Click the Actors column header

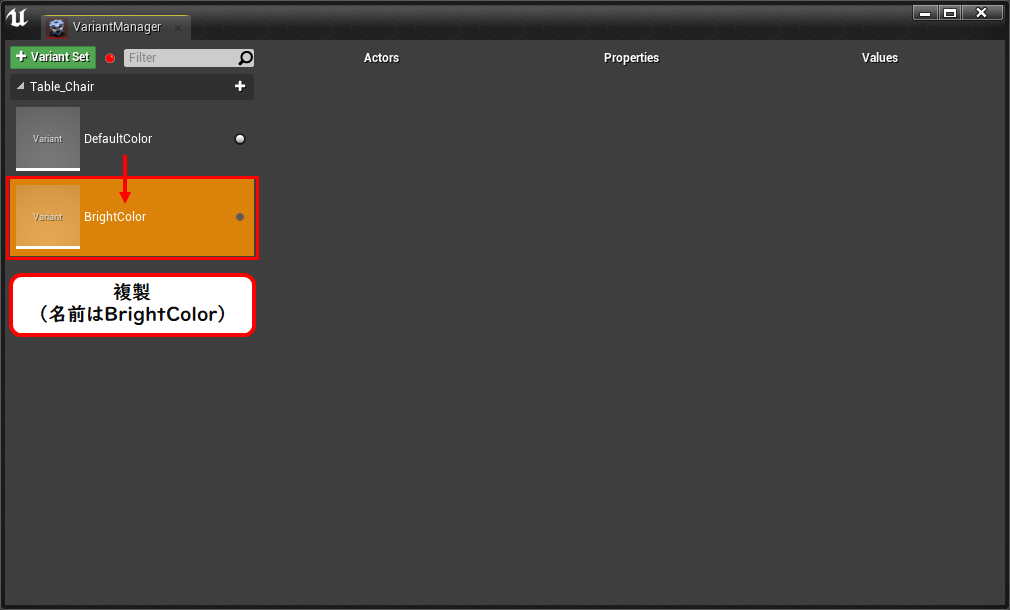[x=381, y=58]
